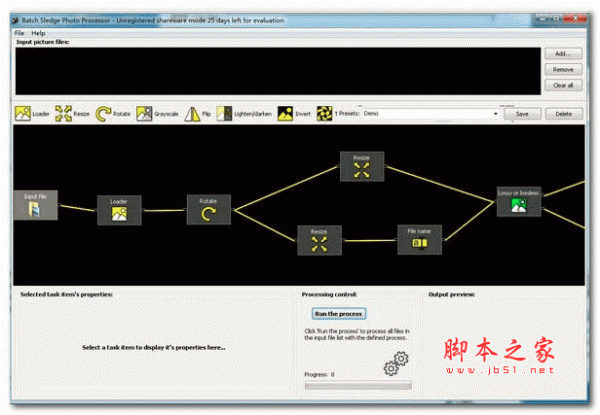This screenshot has width=600, height=415.
Task: Select the Loader node in graph
Action: [x=119, y=209]
